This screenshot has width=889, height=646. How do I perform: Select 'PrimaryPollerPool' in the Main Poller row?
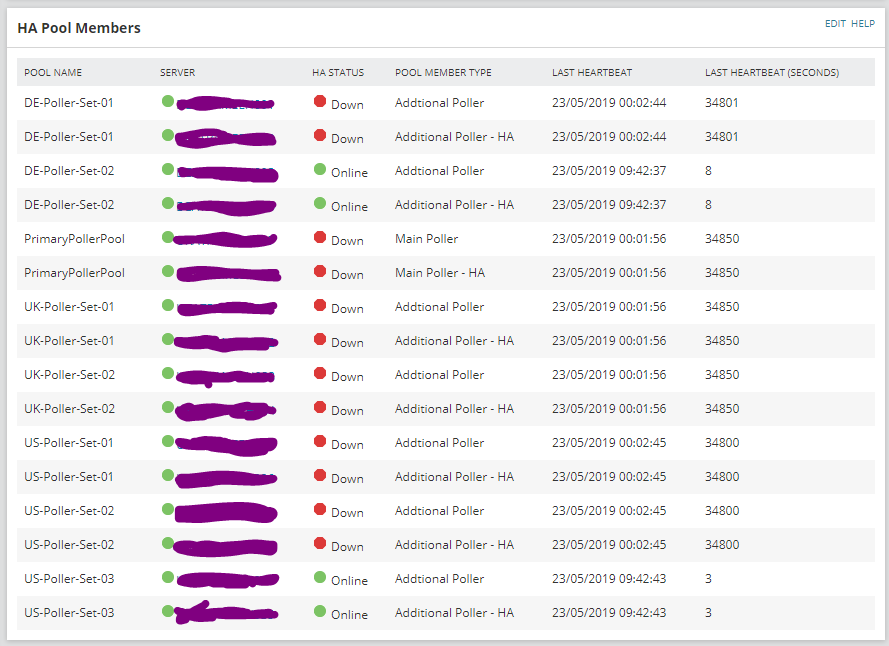point(74,239)
